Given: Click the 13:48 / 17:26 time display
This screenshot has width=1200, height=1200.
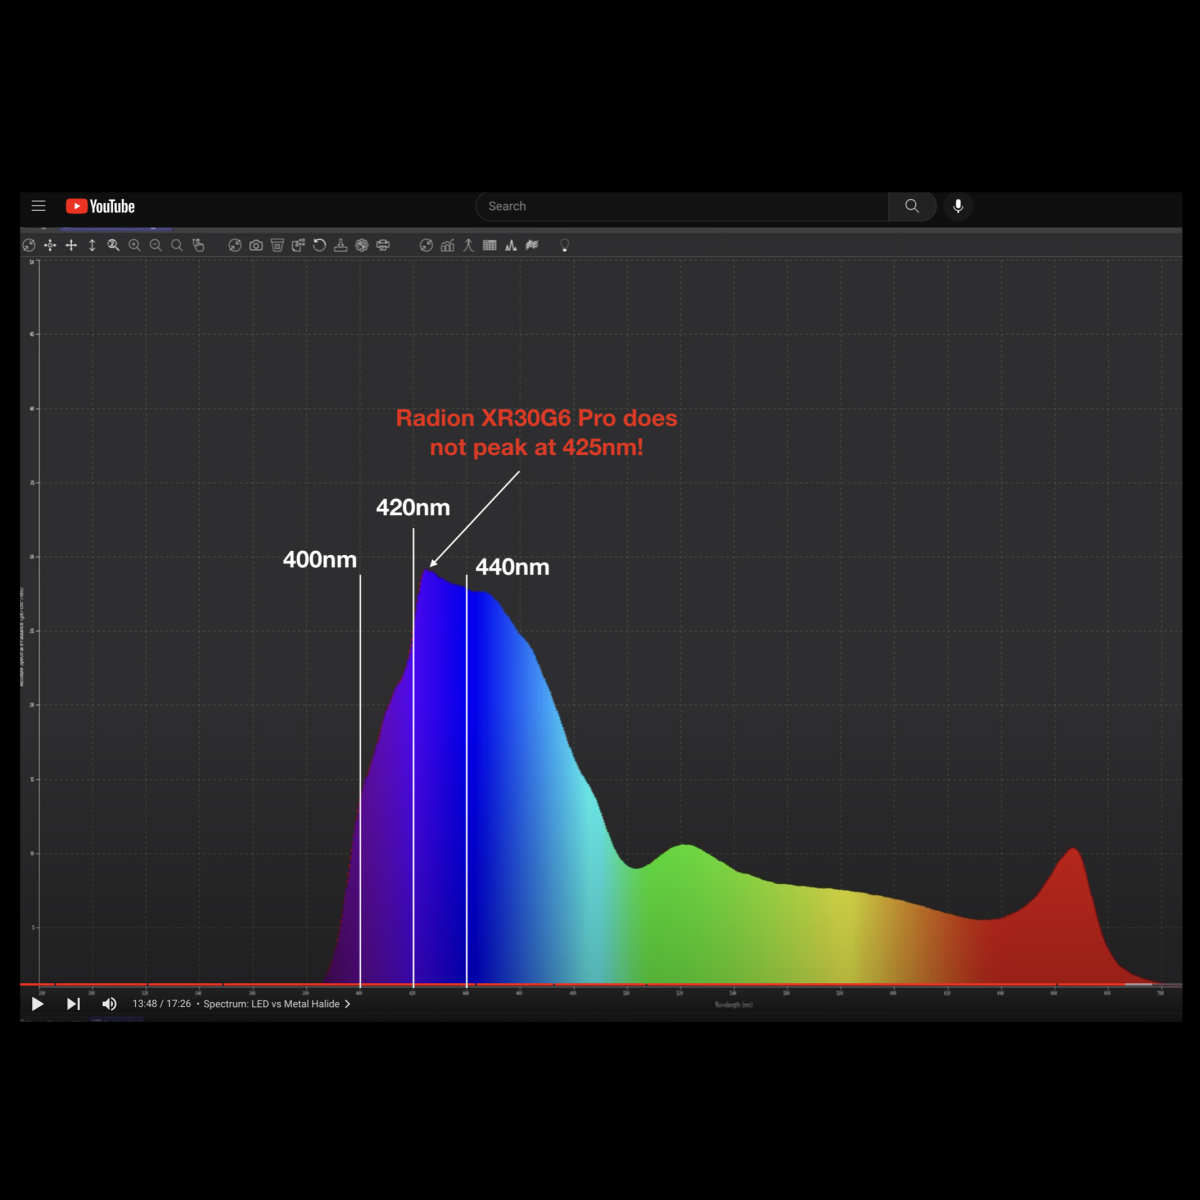Looking at the screenshot, I should coord(161,1004).
